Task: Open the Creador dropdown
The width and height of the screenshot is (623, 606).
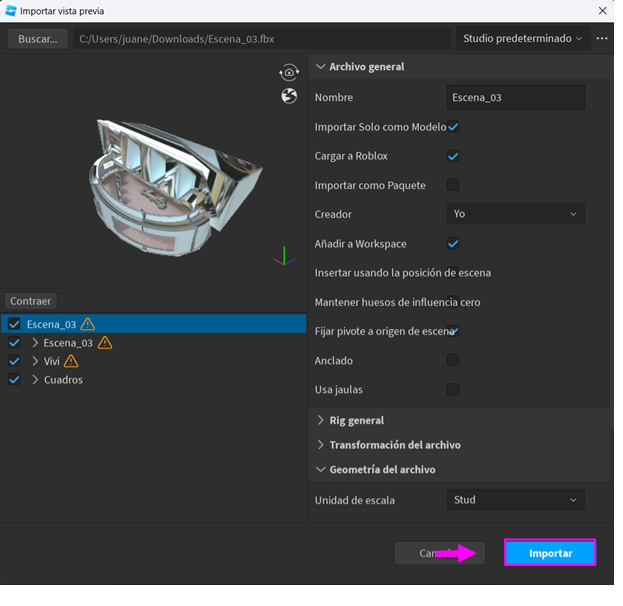Action: click(515, 214)
